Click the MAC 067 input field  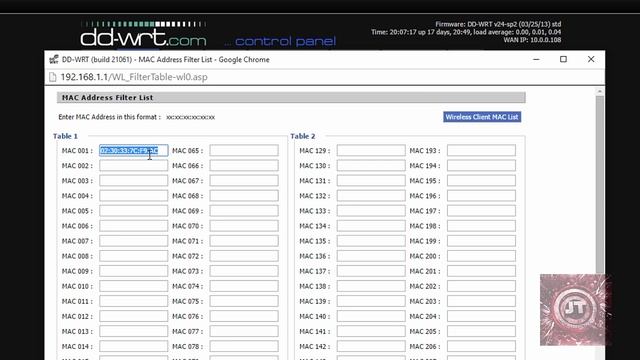pyautogui.click(x=244, y=181)
